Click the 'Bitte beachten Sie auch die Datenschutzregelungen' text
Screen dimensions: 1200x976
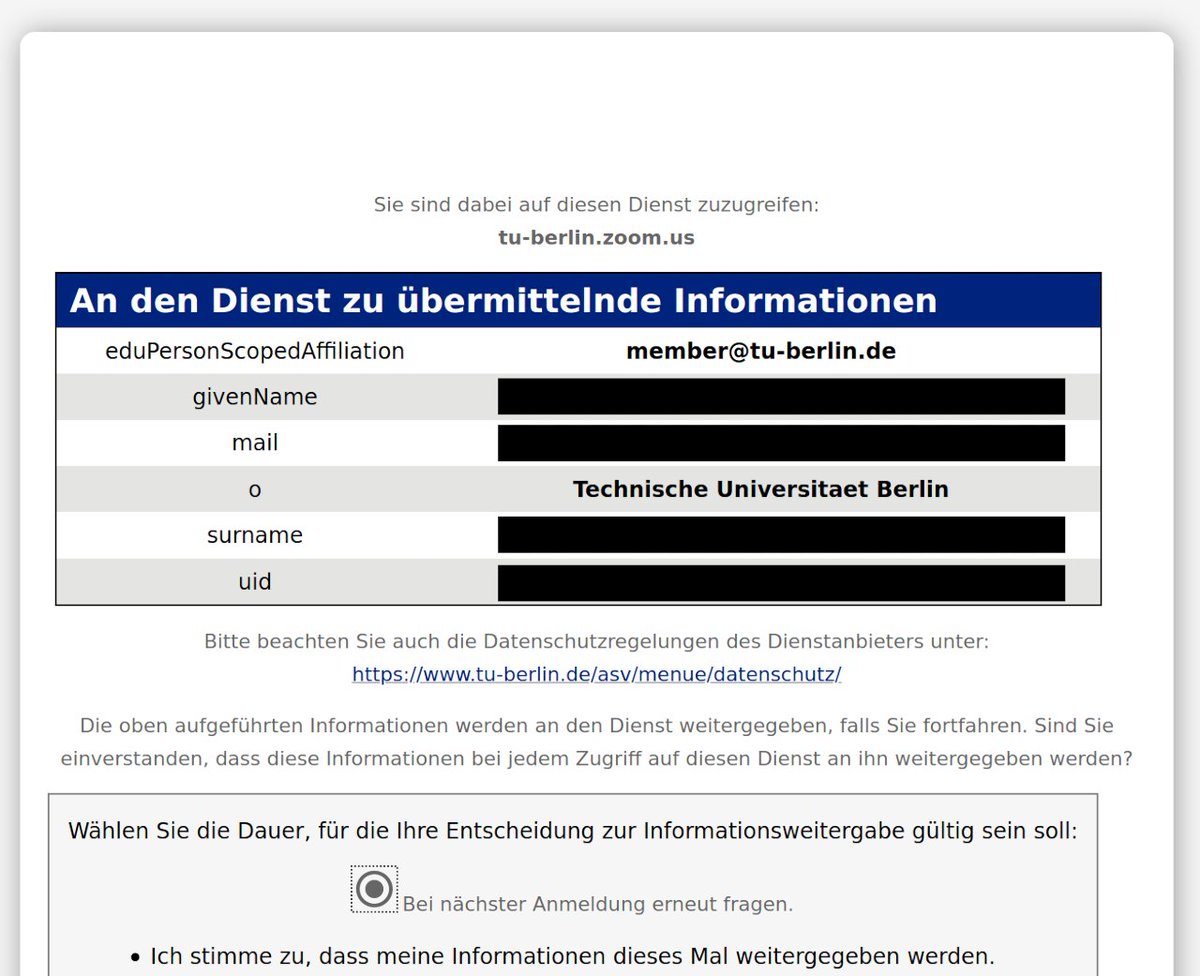pyautogui.click(x=596, y=641)
